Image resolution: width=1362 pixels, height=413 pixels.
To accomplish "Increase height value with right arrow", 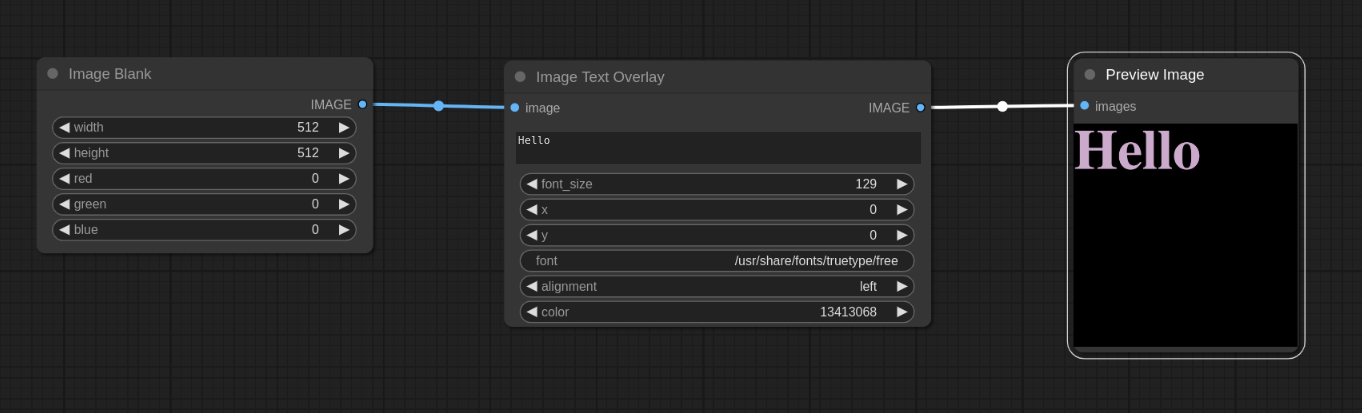I will pos(344,153).
